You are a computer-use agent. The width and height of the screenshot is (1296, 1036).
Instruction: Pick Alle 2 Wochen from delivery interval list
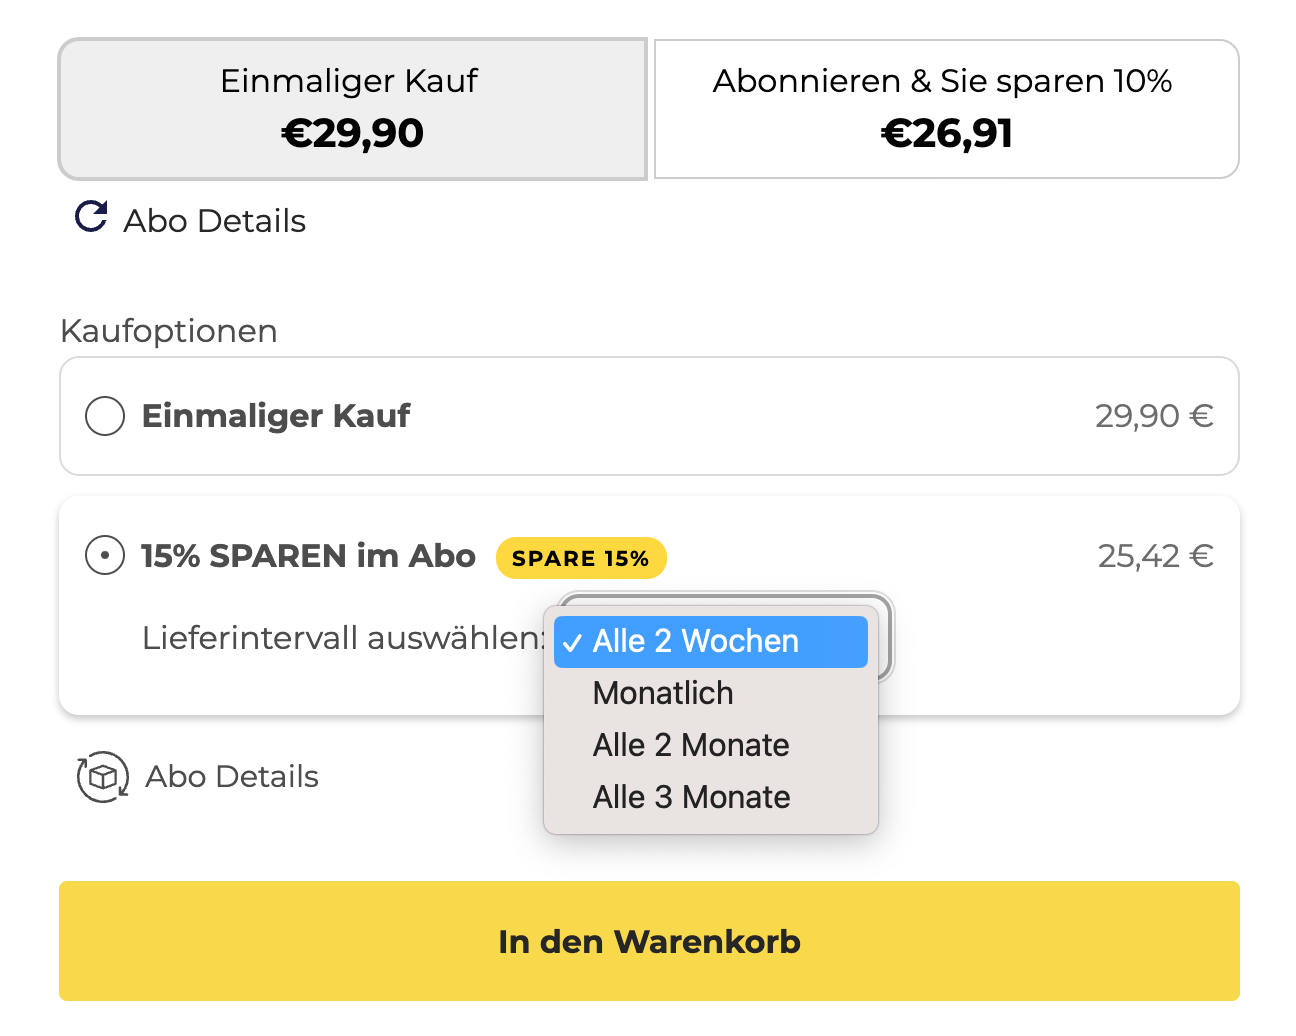click(711, 642)
